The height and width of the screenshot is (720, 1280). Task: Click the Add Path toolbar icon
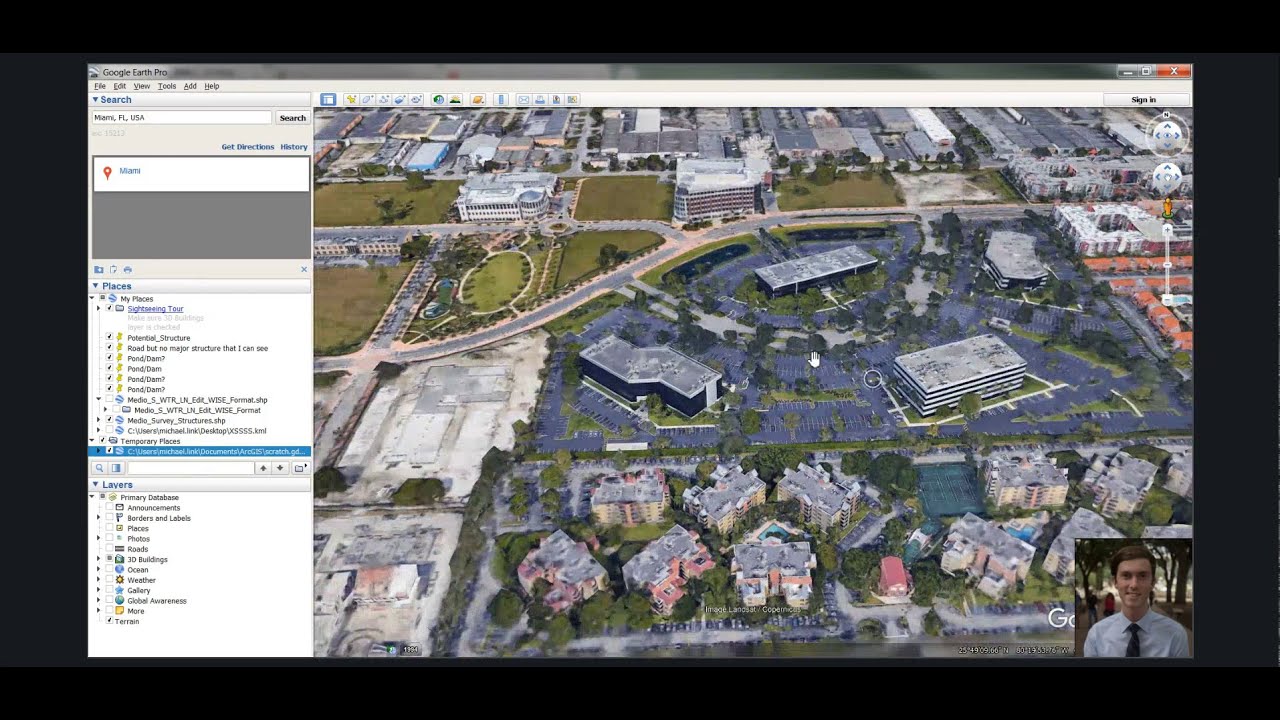click(384, 100)
